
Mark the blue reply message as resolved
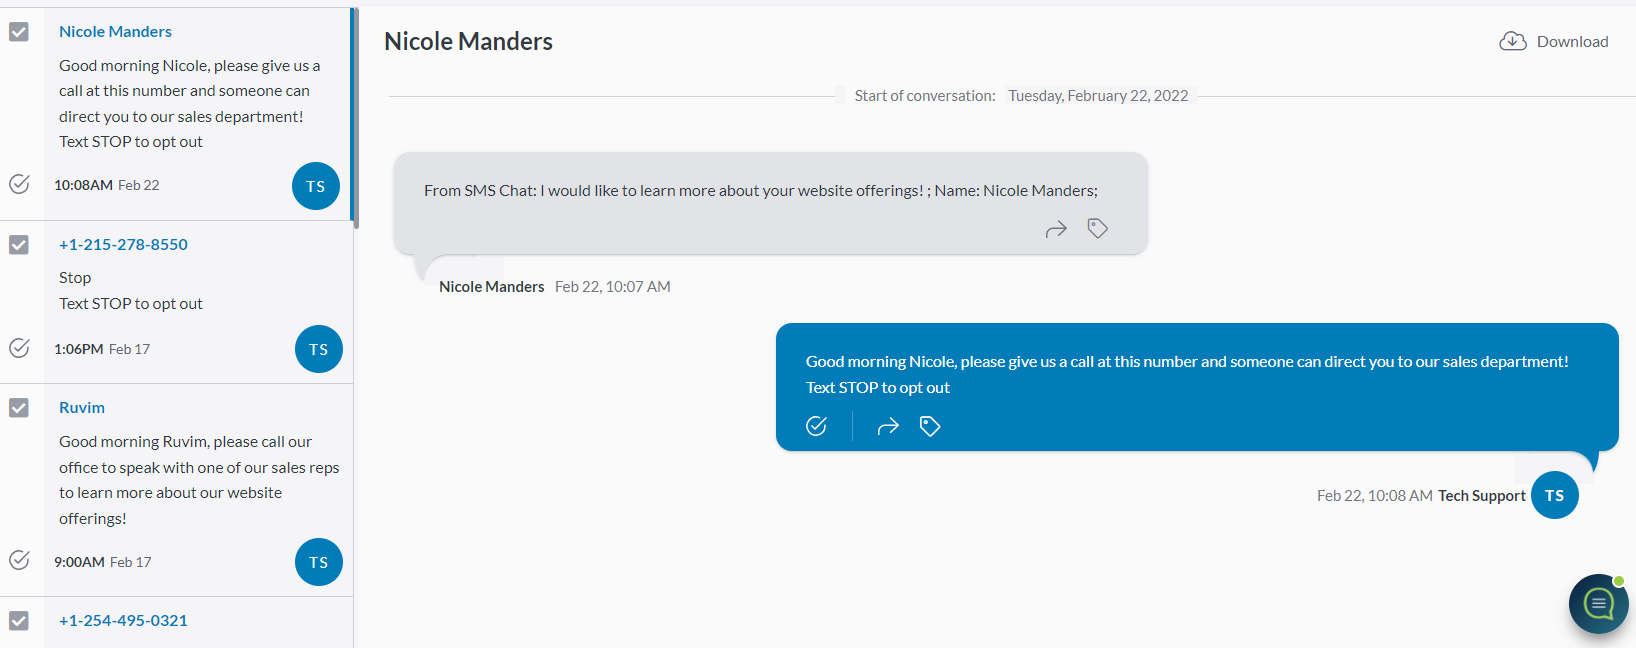coord(817,426)
